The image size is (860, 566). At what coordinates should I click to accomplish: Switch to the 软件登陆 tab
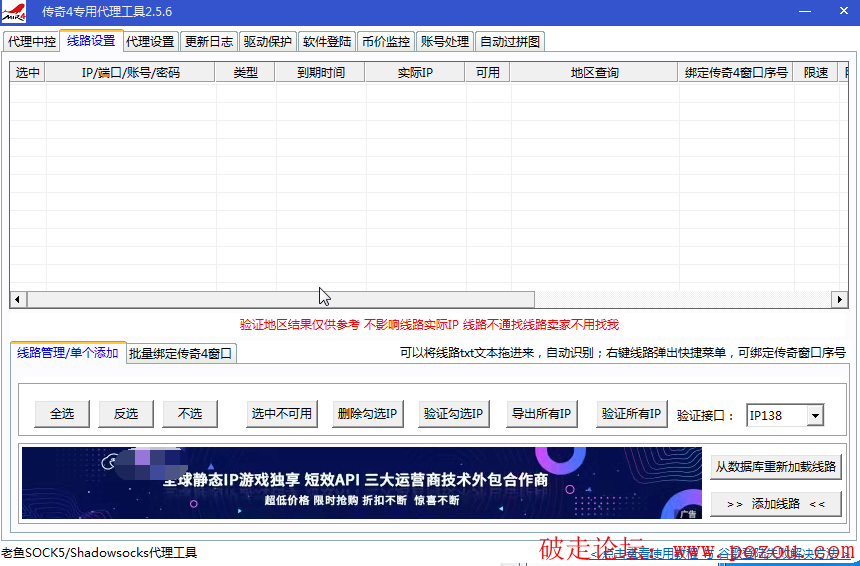point(327,42)
